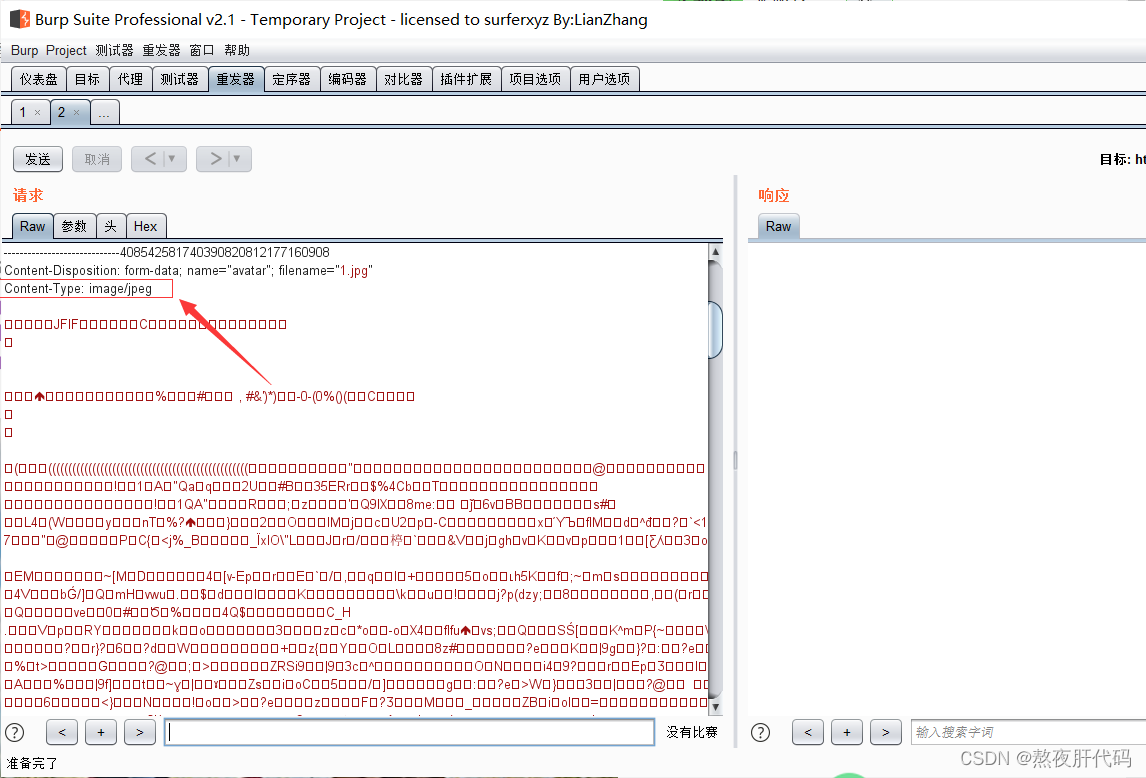The height and width of the screenshot is (778, 1146).
Task: Go to next request search match
Action: point(140,732)
